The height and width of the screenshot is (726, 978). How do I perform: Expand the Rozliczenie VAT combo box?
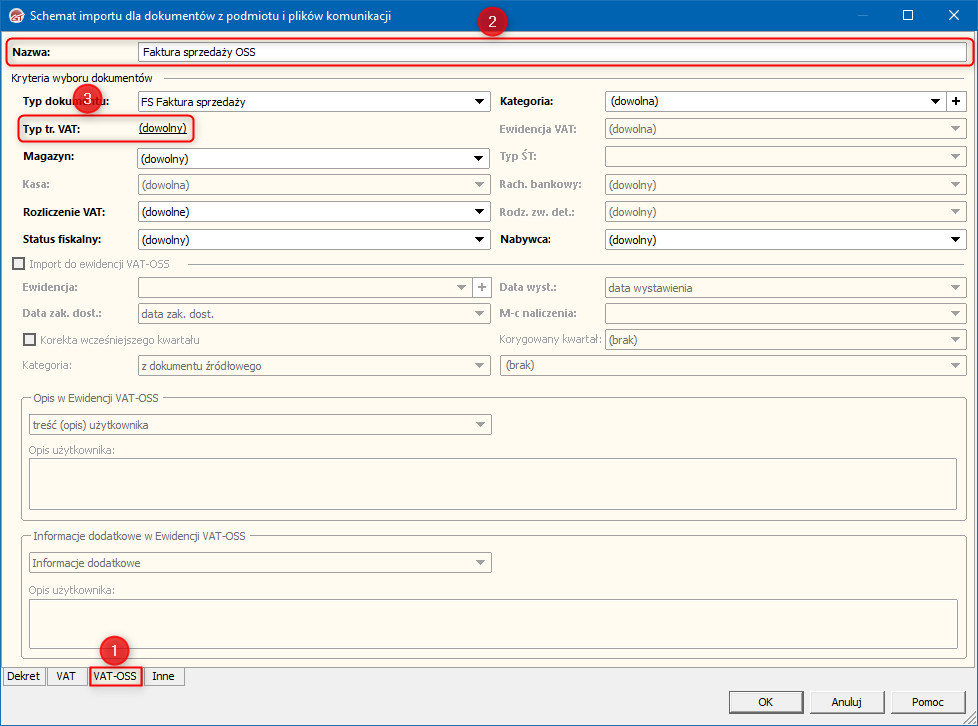[480, 212]
